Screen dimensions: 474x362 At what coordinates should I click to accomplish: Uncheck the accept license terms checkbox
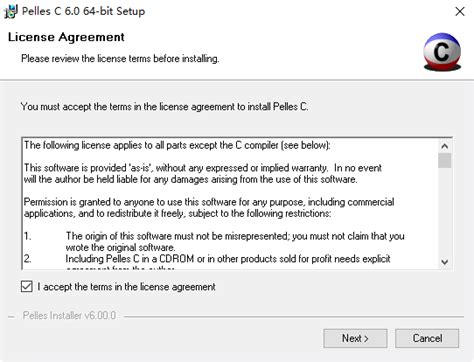pyautogui.click(x=27, y=287)
